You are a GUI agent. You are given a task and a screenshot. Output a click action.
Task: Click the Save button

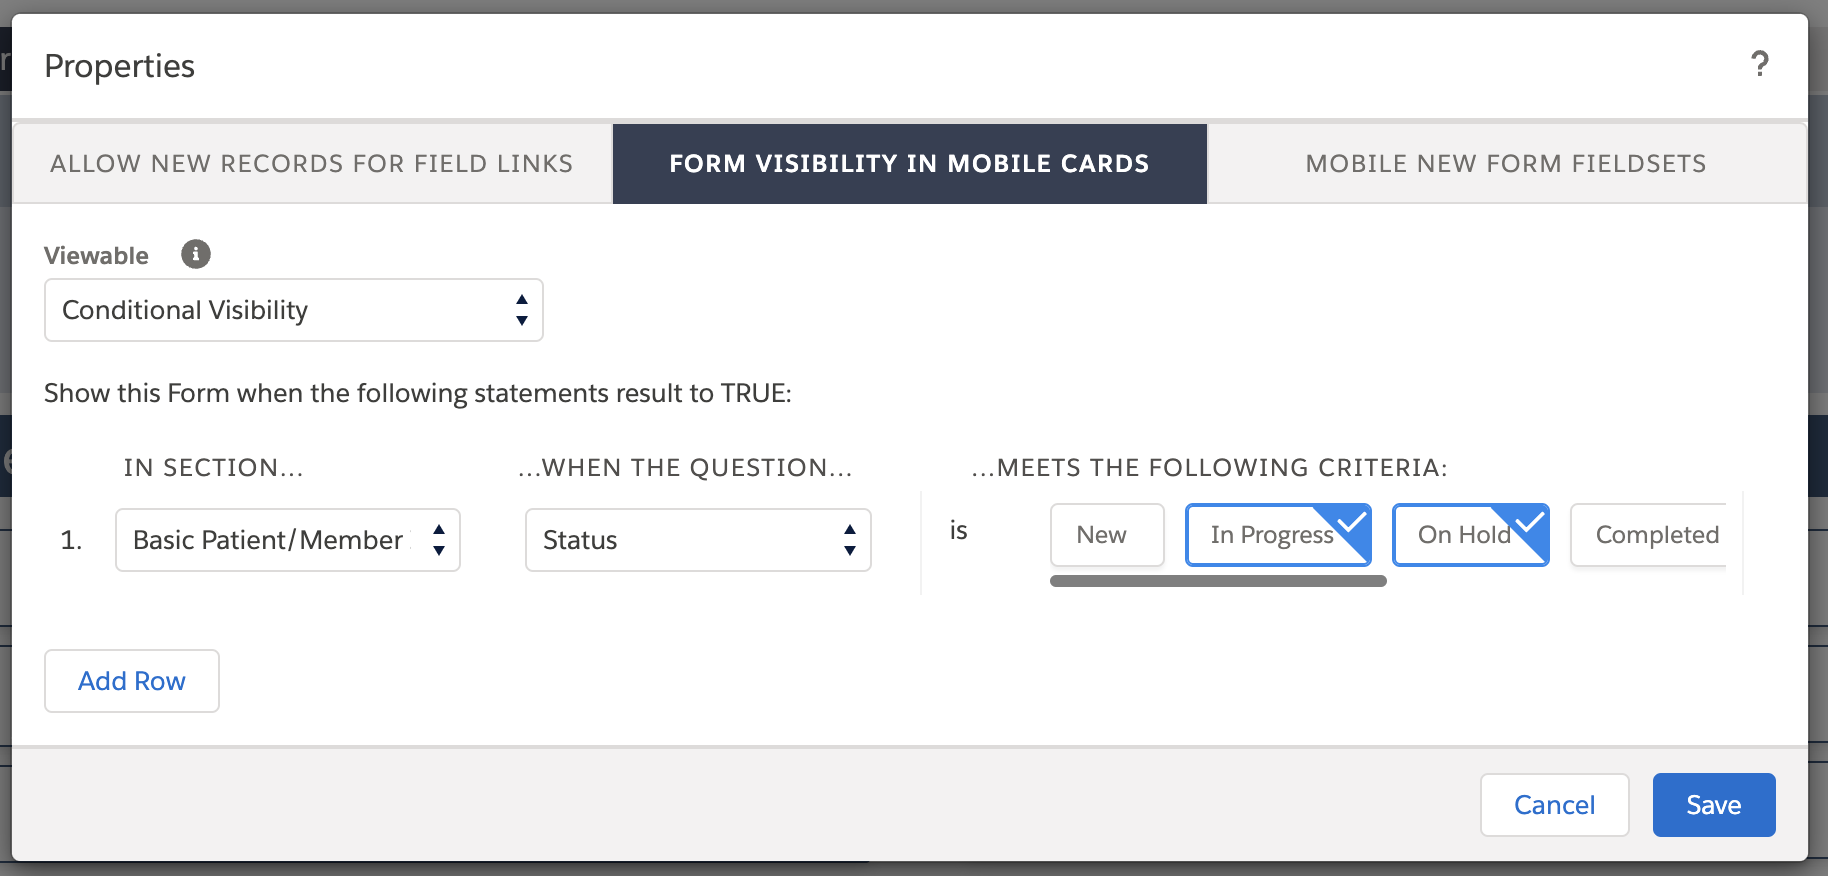tap(1714, 805)
